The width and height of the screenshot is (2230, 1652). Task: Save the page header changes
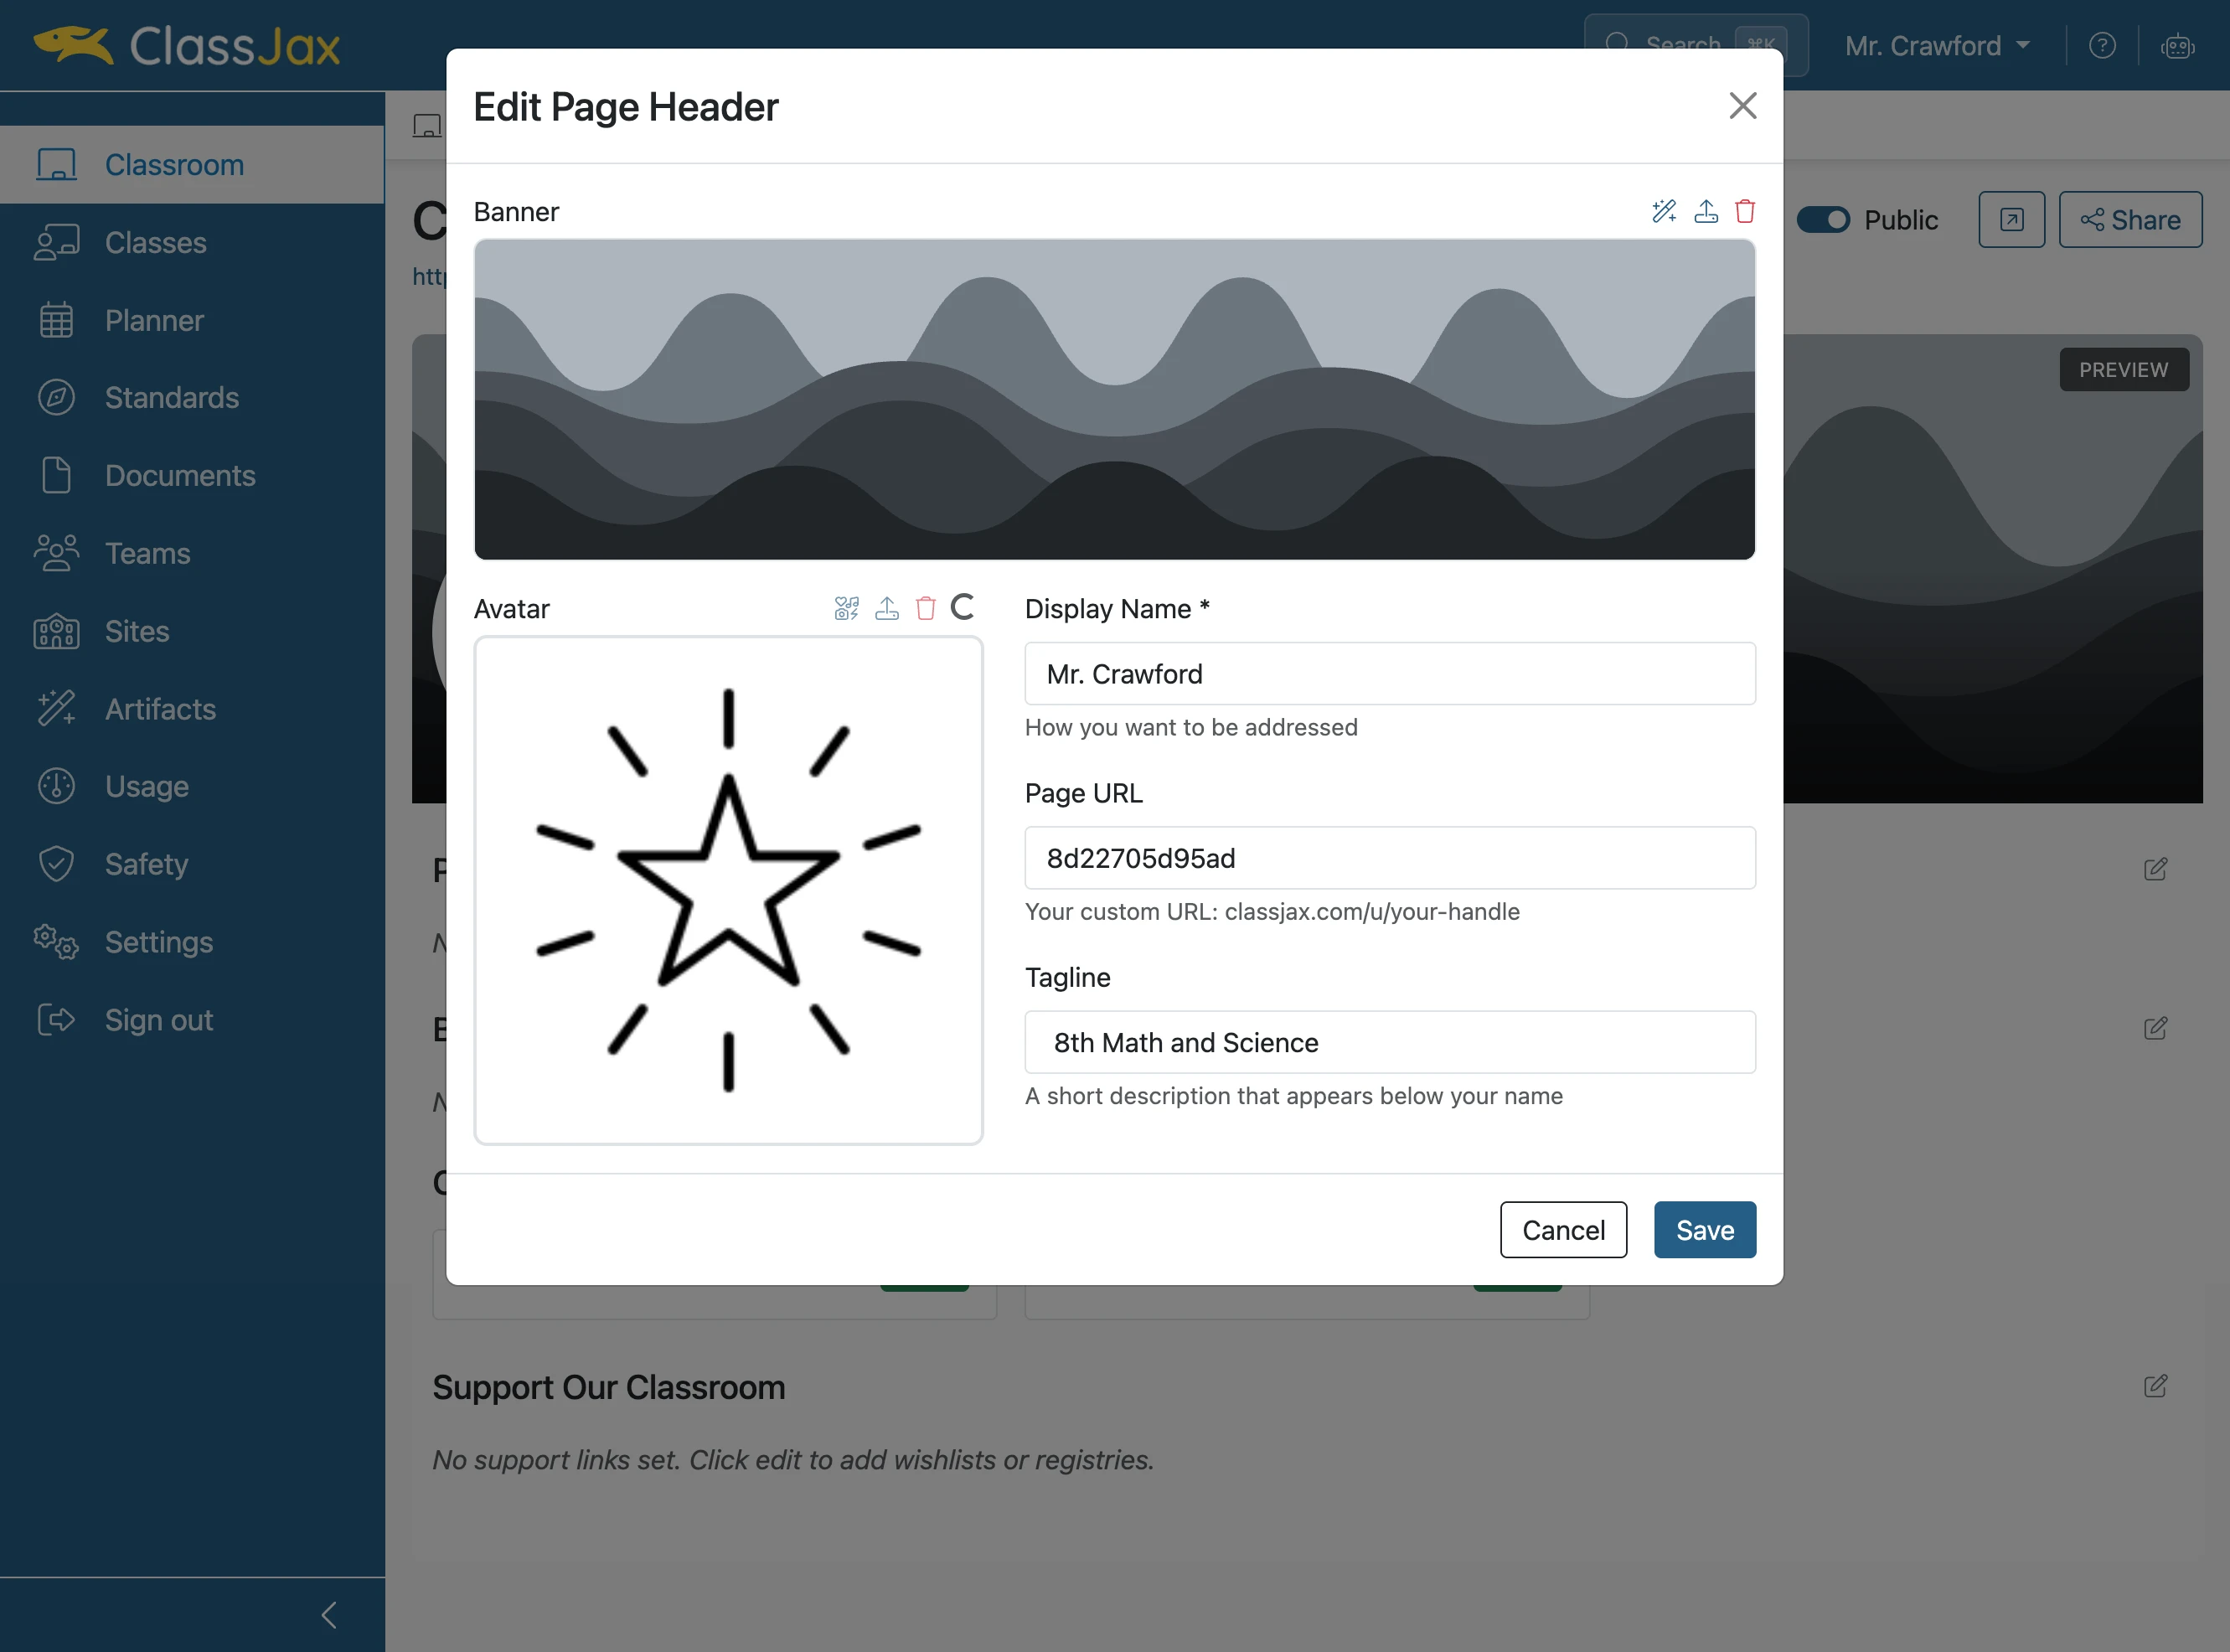[1705, 1230]
